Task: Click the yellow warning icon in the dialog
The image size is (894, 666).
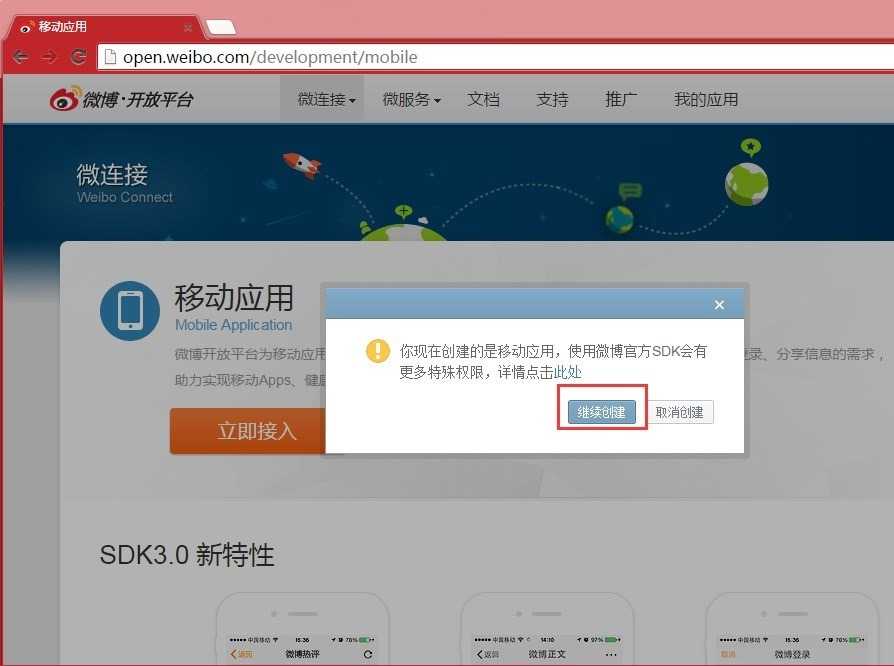Action: (377, 351)
